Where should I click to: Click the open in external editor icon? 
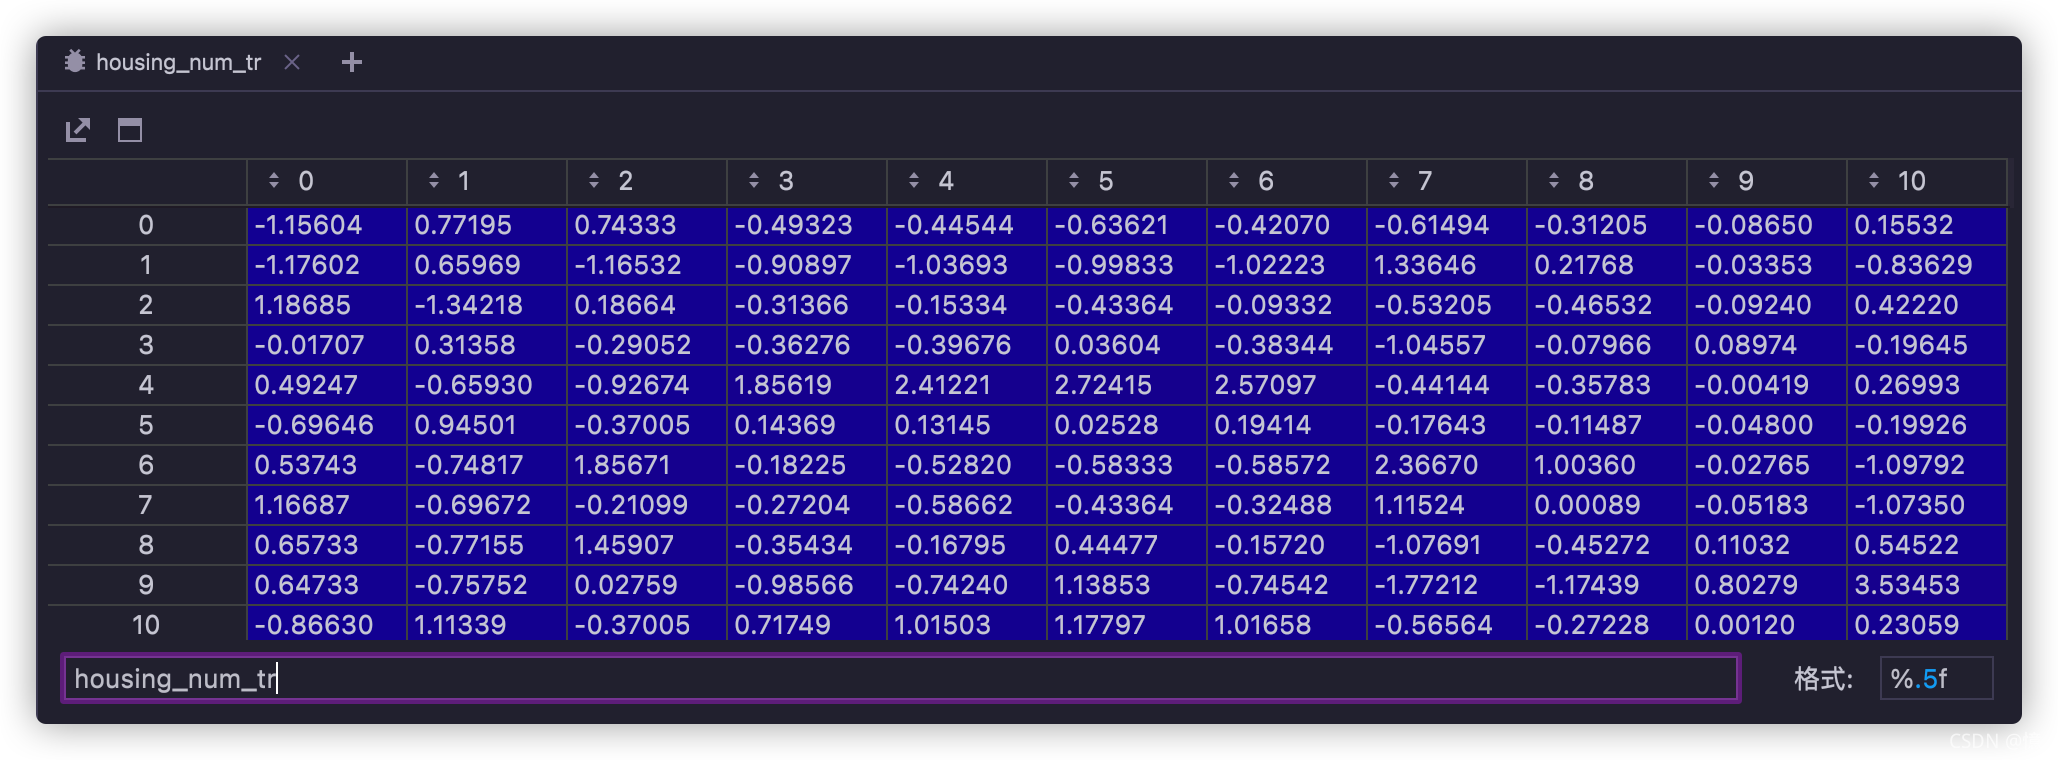coord(78,130)
